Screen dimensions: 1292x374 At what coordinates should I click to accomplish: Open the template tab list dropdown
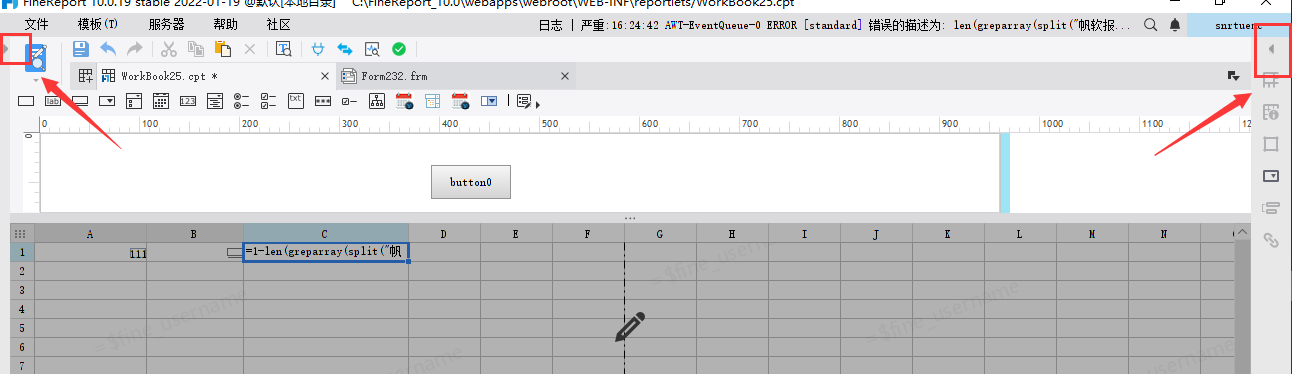[x=1233, y=76]
